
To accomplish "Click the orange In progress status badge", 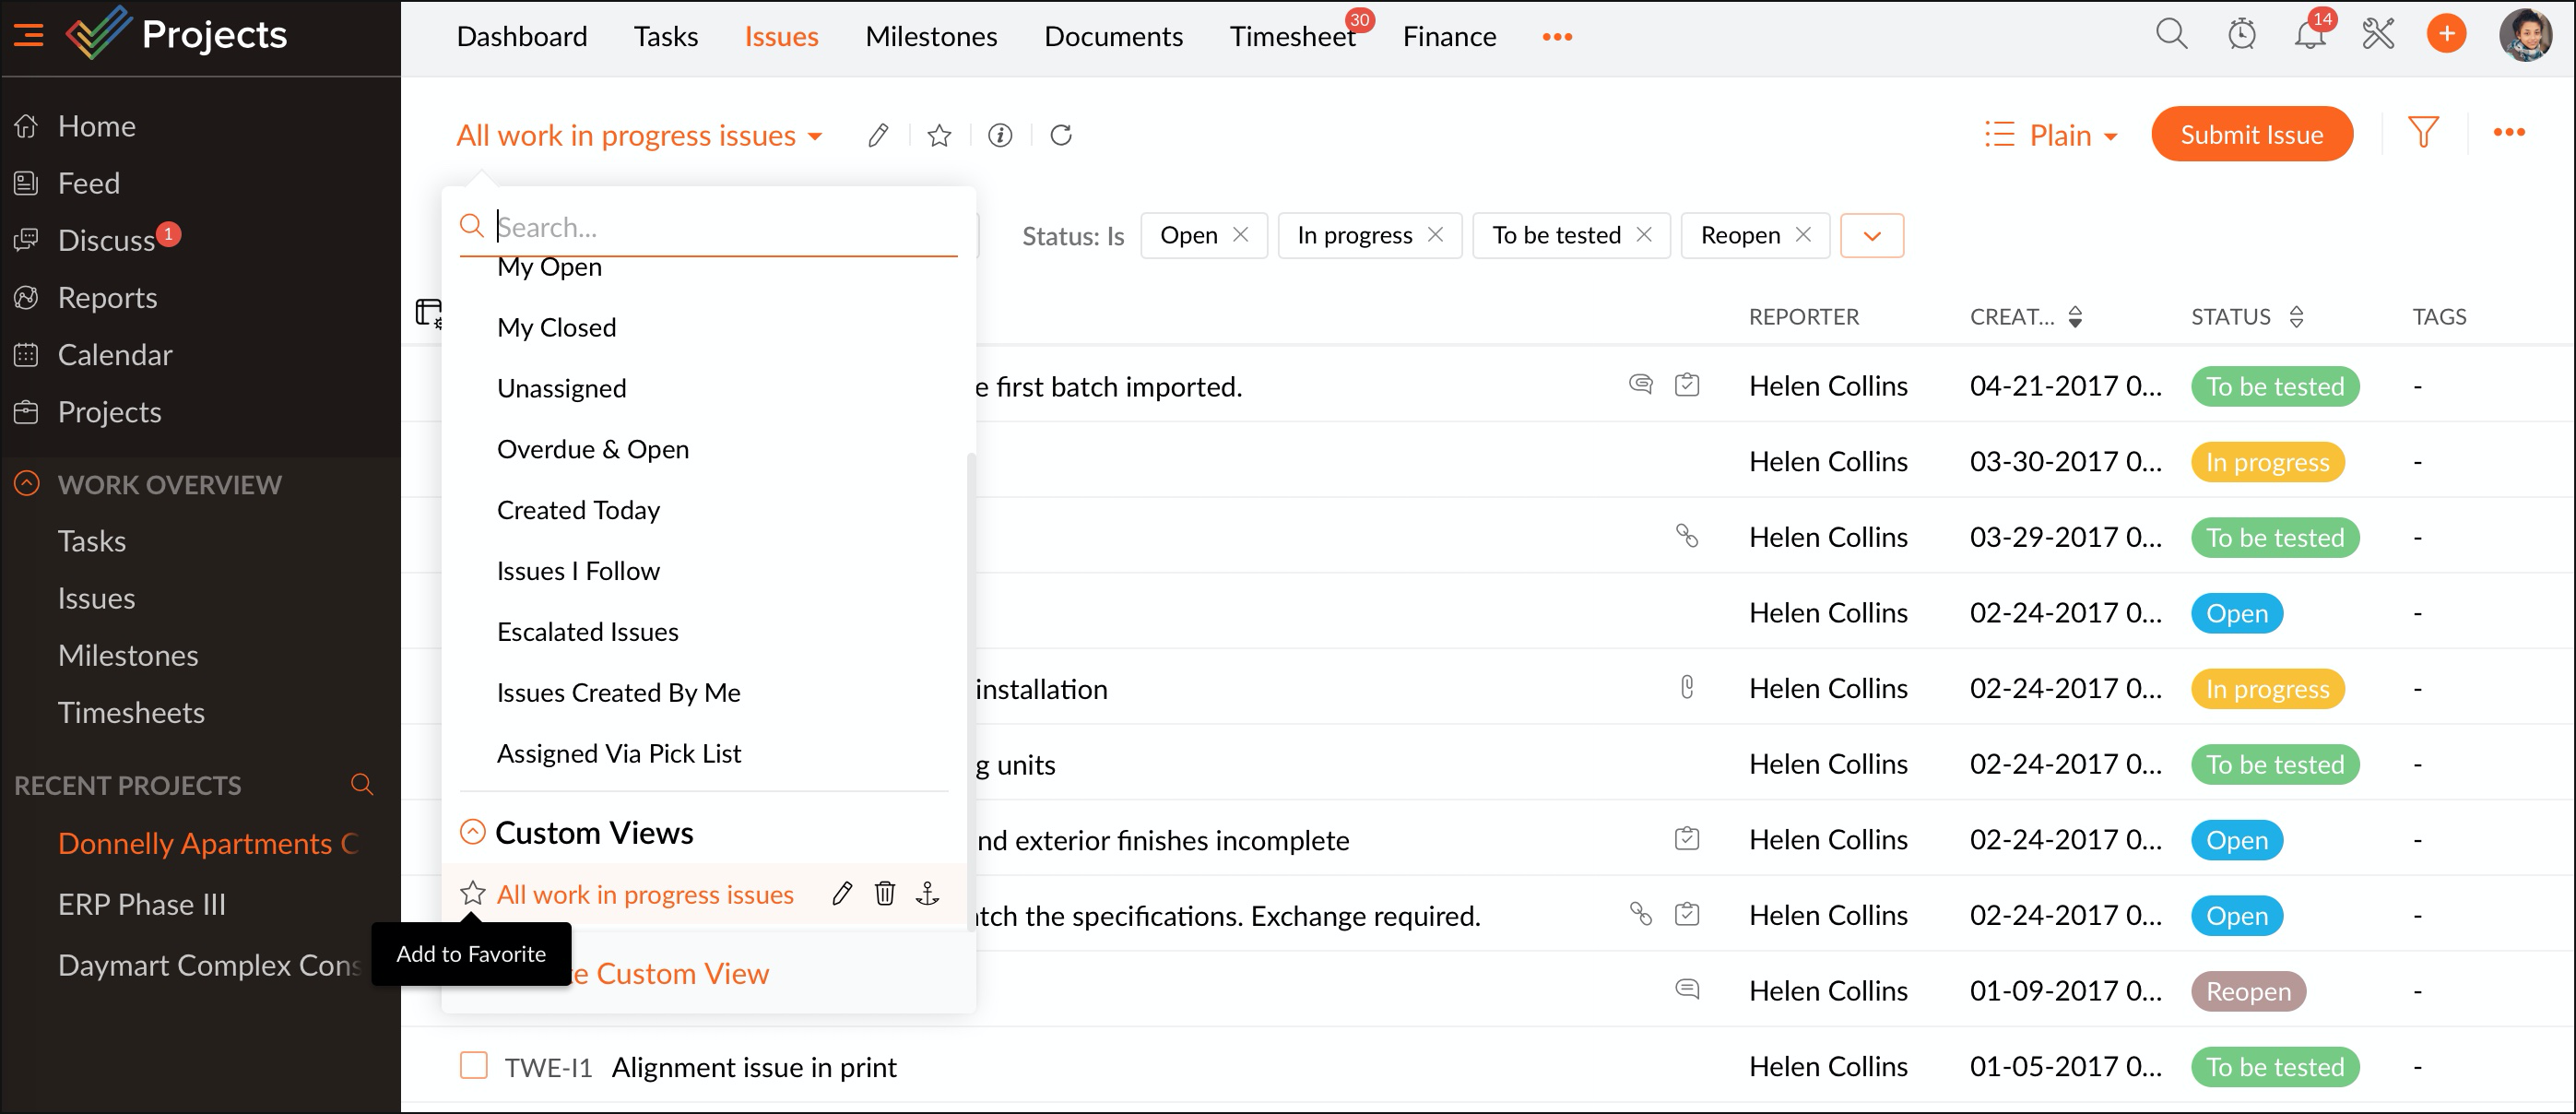I will pyautogui.click(x=2266, y=462).
